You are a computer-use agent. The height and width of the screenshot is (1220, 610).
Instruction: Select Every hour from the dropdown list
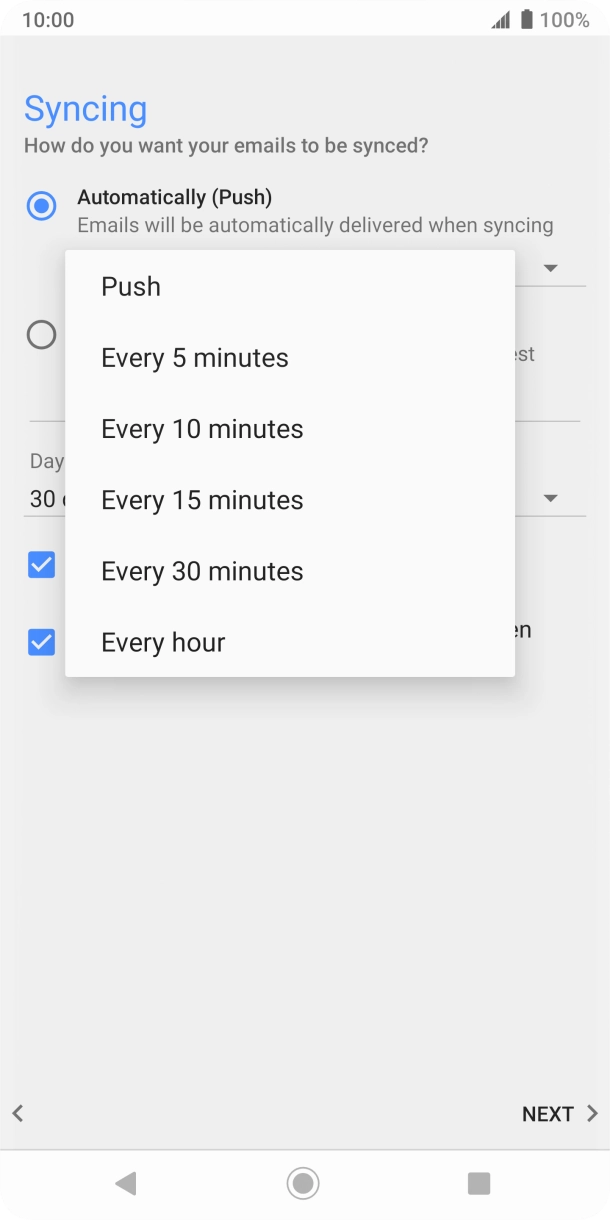click(163, 642)
